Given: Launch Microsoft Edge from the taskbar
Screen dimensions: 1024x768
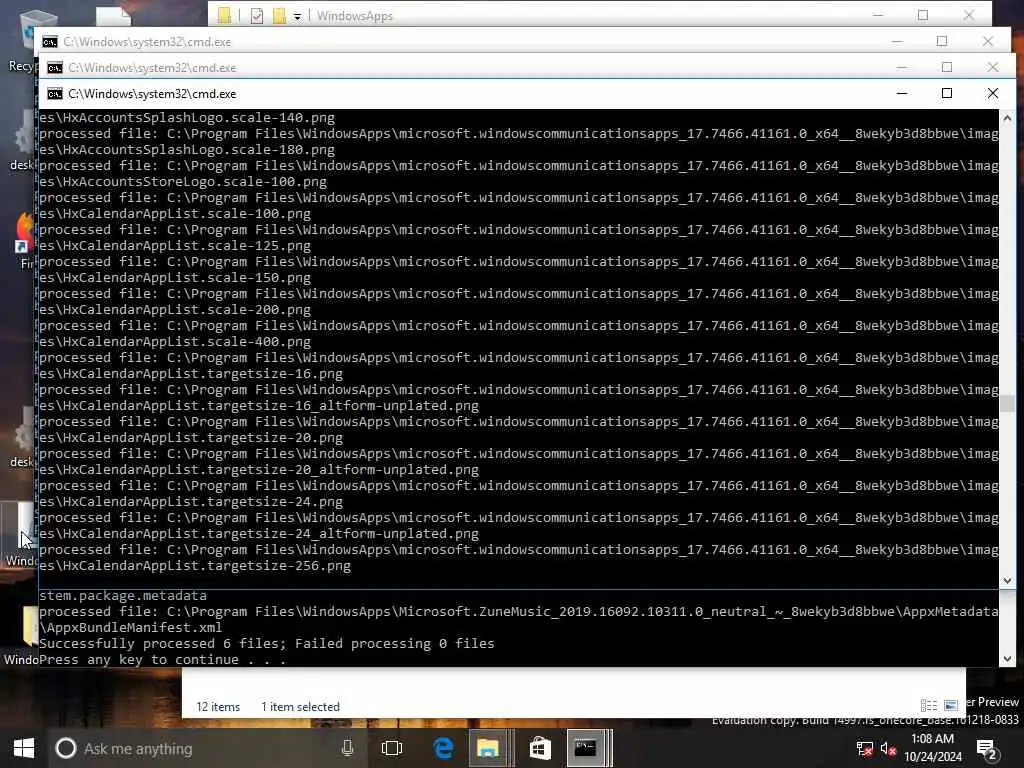Looking at the screenshot, I should [443, 748].
